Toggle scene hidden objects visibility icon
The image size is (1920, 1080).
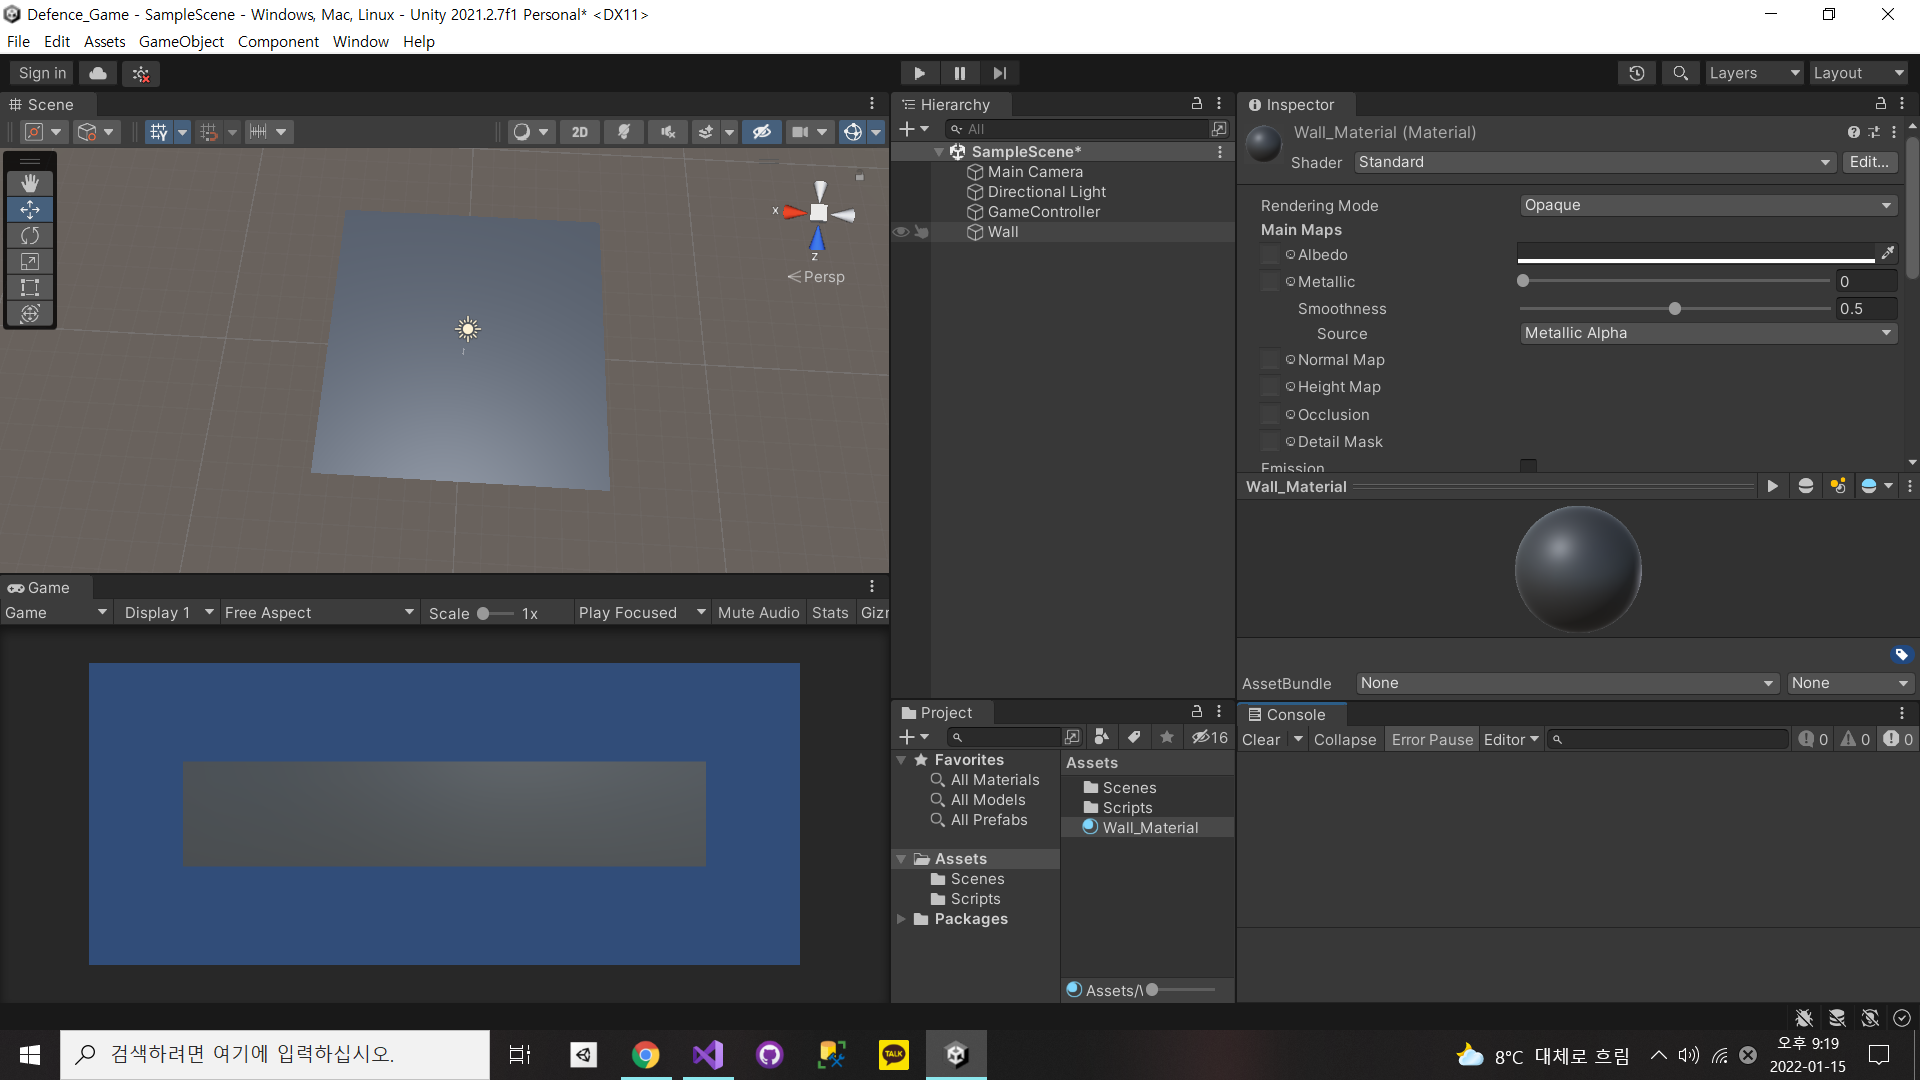[x=762, y=132]
